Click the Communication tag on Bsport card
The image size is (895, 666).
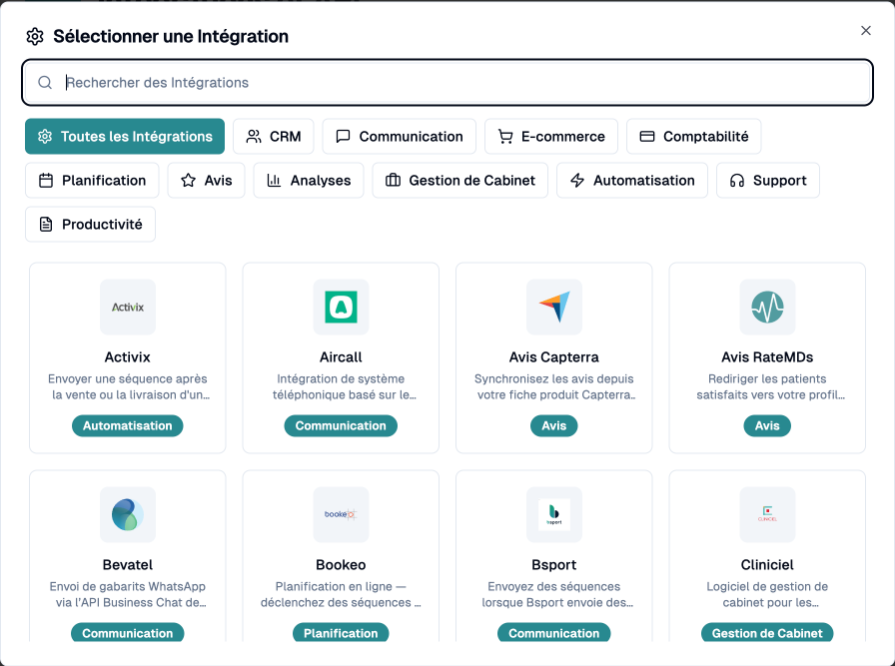[x=554, y=633]
